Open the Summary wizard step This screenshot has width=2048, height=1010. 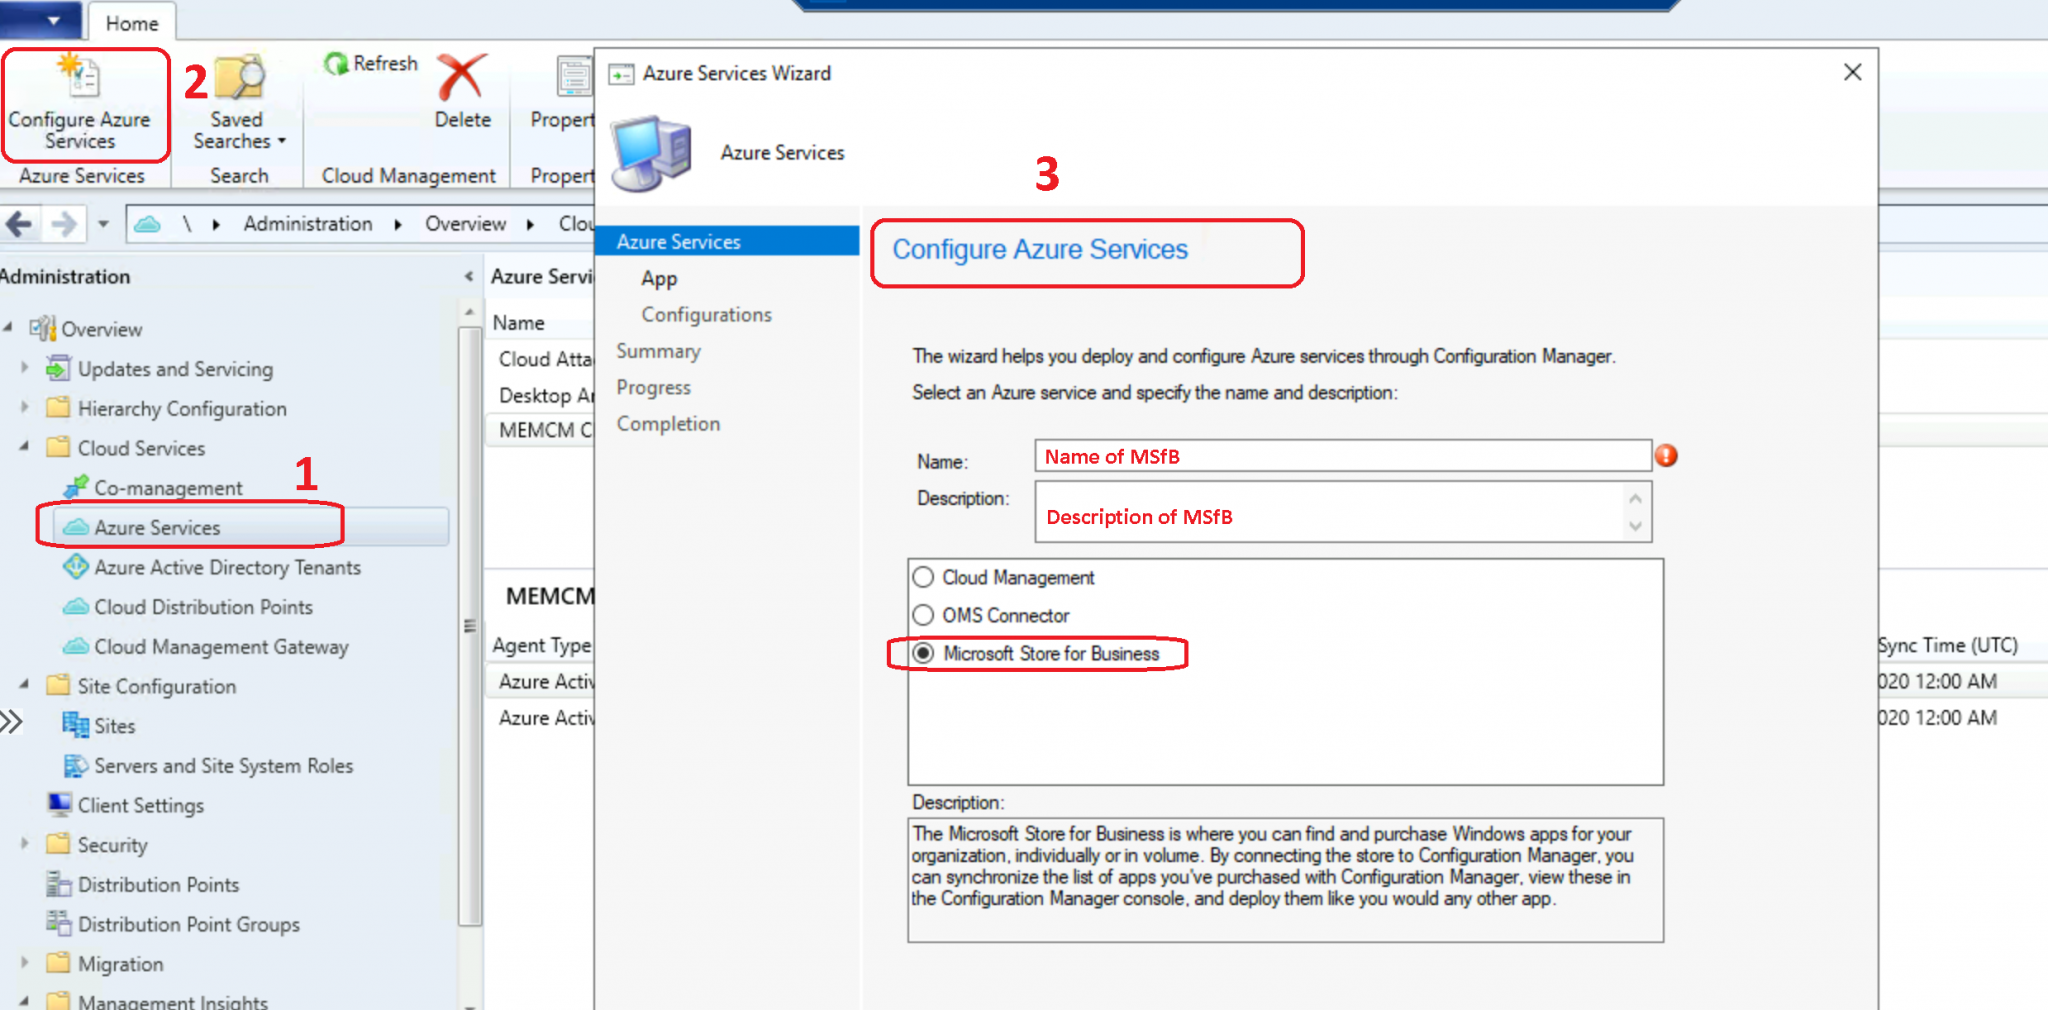pos(658,351)
